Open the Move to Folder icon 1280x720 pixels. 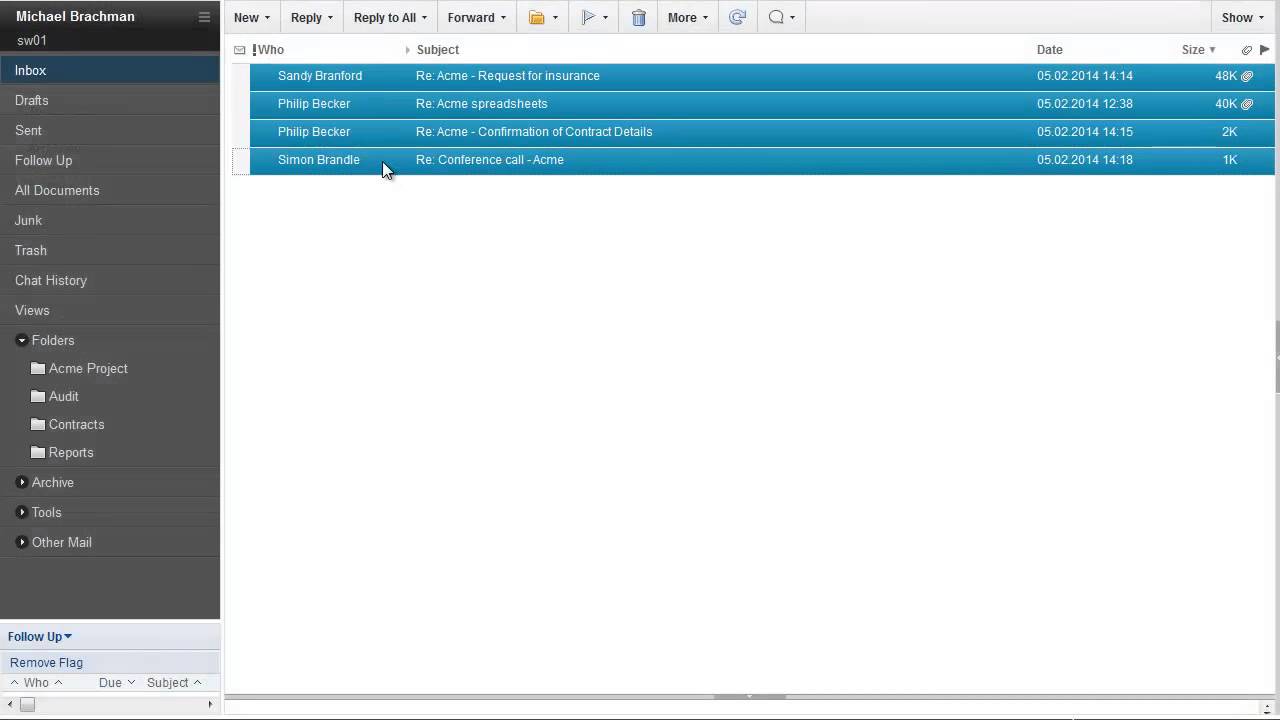pyautogui.click(x=537, y=17)
